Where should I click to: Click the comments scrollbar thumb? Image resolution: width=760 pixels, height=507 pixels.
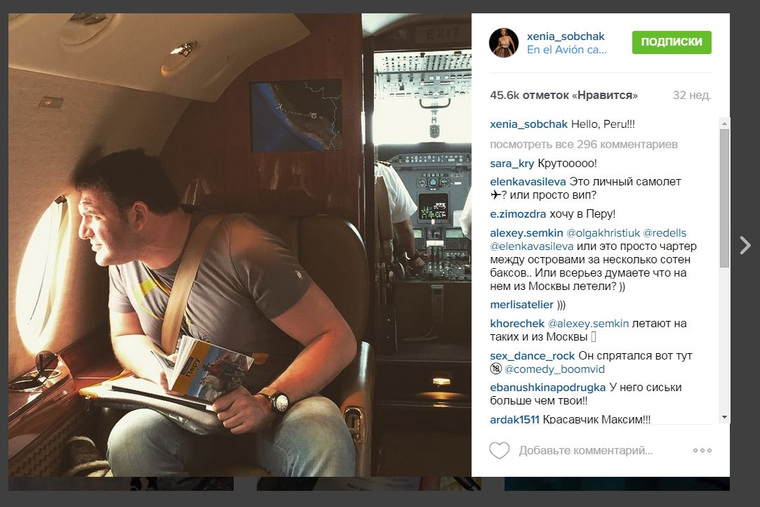click(724, 198)
